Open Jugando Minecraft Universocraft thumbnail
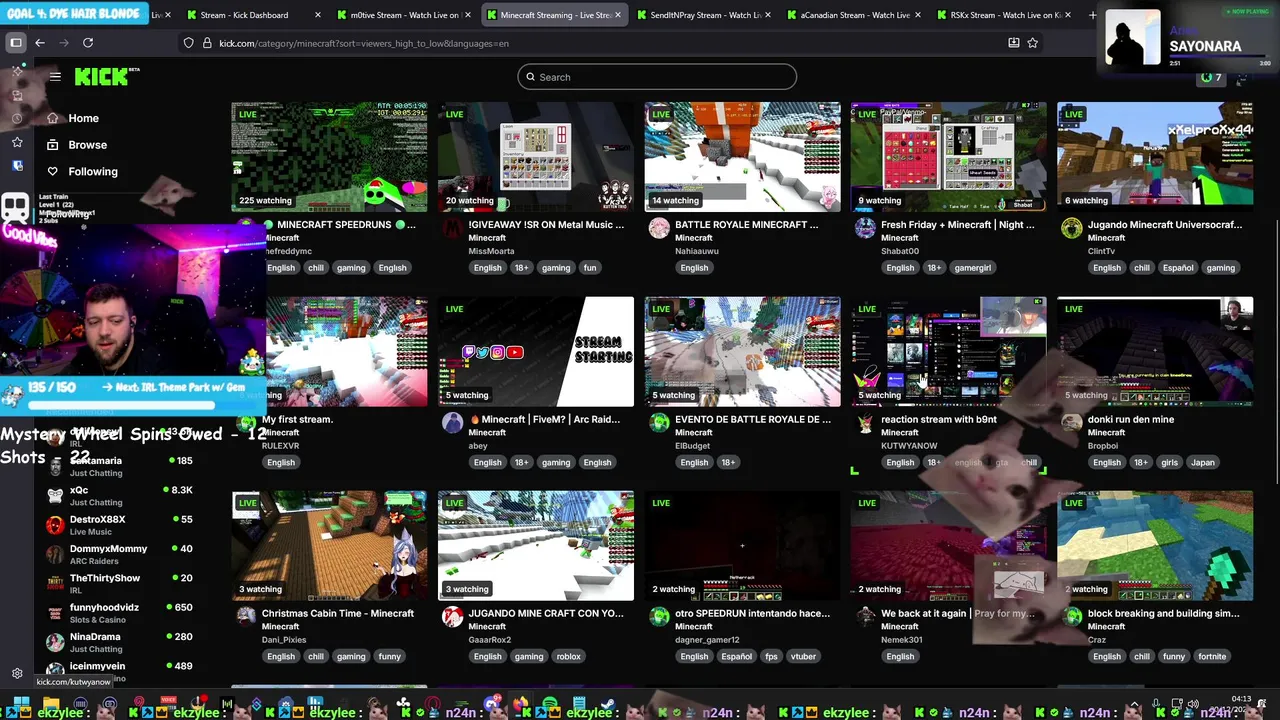The width and height of the screenshot is (1280, 720). point(1155,157)
